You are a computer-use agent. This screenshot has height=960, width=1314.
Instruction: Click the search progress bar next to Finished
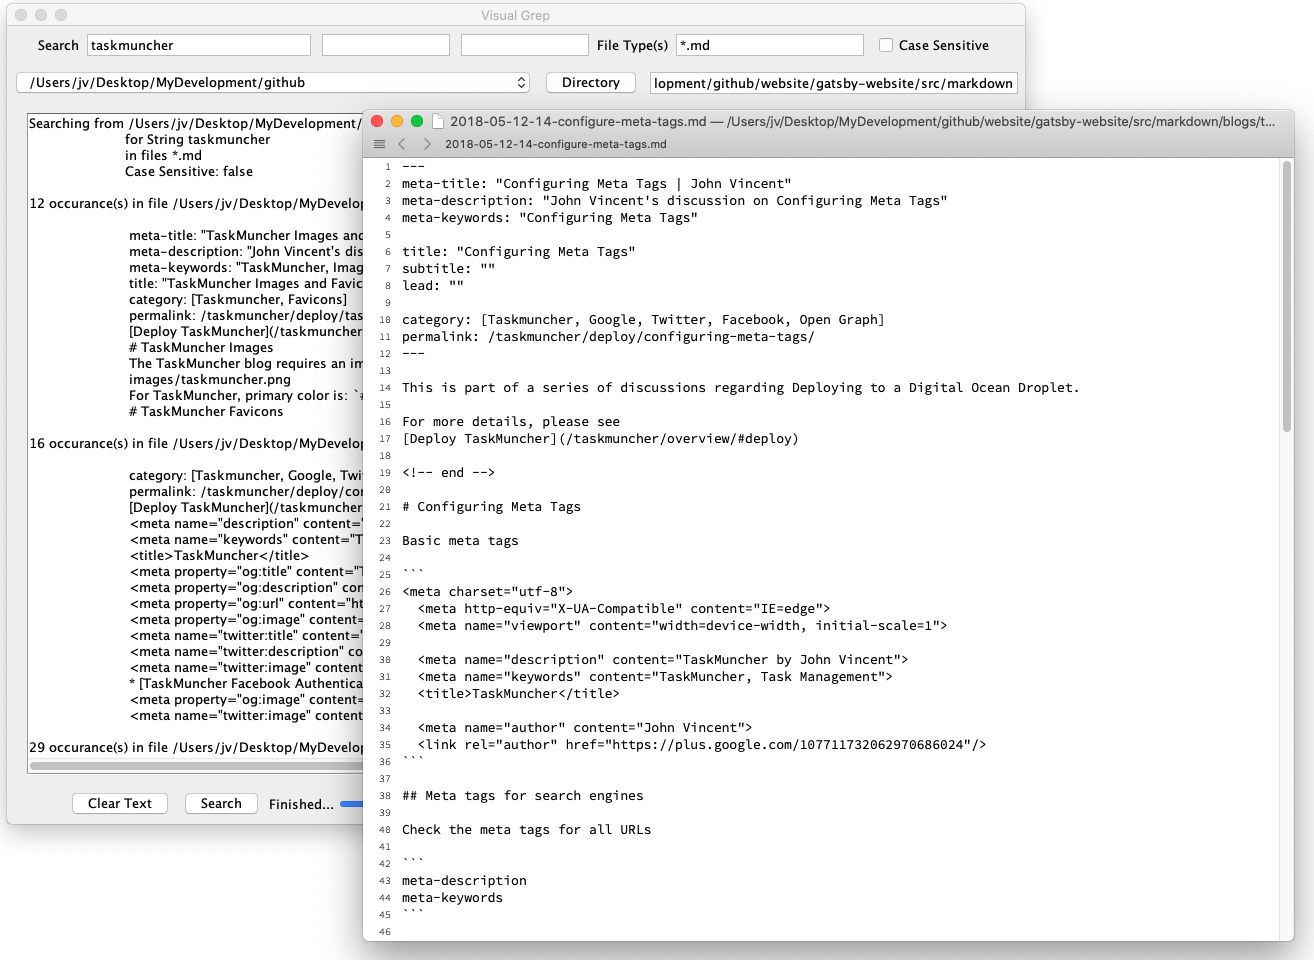click(351, 804)
